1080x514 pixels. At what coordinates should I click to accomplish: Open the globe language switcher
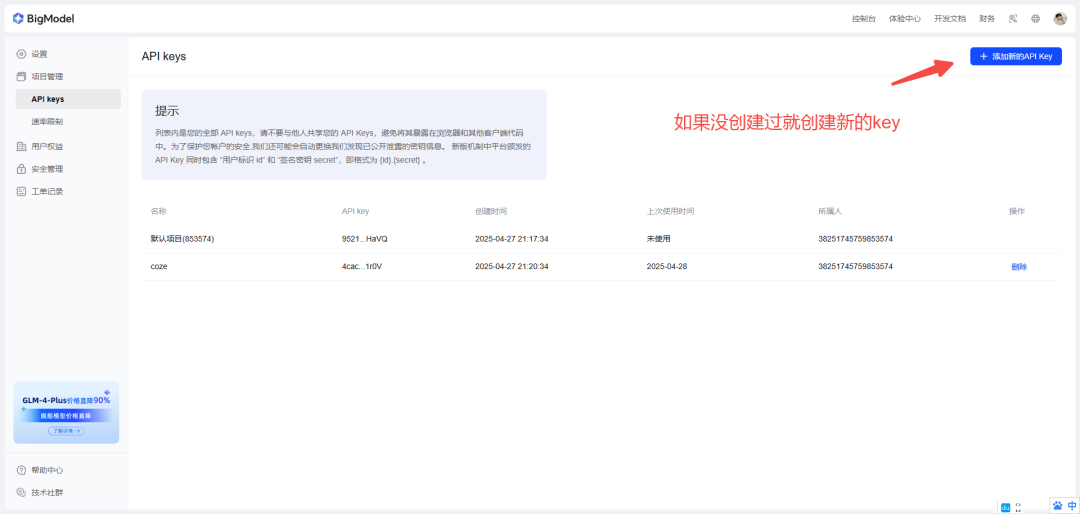coord(1035,19)
